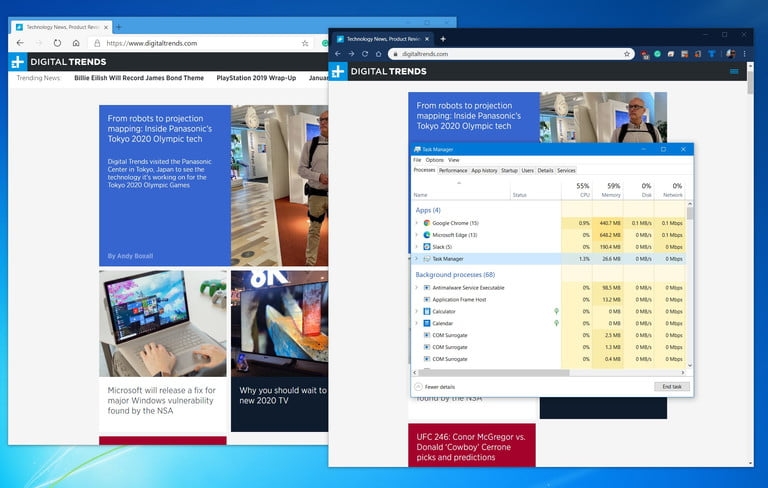Open a new tab in the Edge window
The image size is (768, 488).
[x=119, y=27]
